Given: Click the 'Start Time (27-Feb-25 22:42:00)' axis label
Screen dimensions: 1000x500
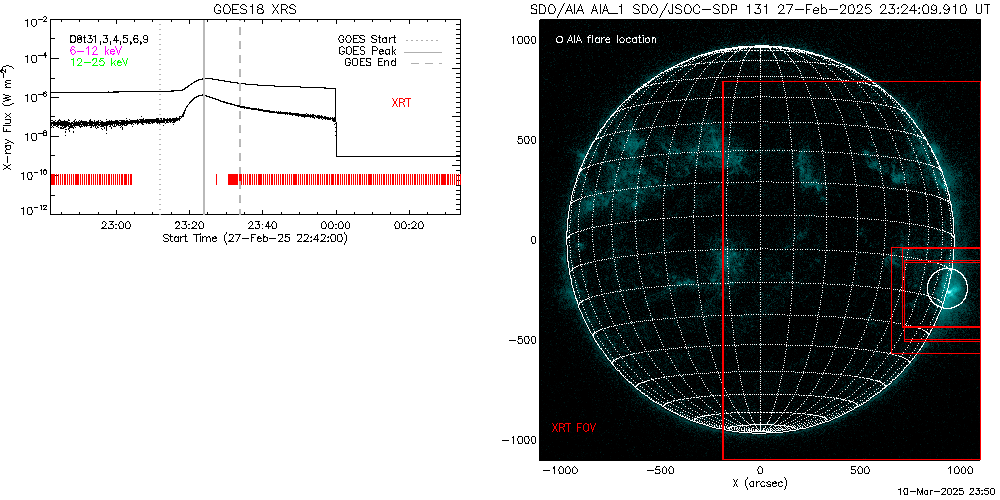Looking at the screenshot, I should pyautogui.click(x=255, y=238).
